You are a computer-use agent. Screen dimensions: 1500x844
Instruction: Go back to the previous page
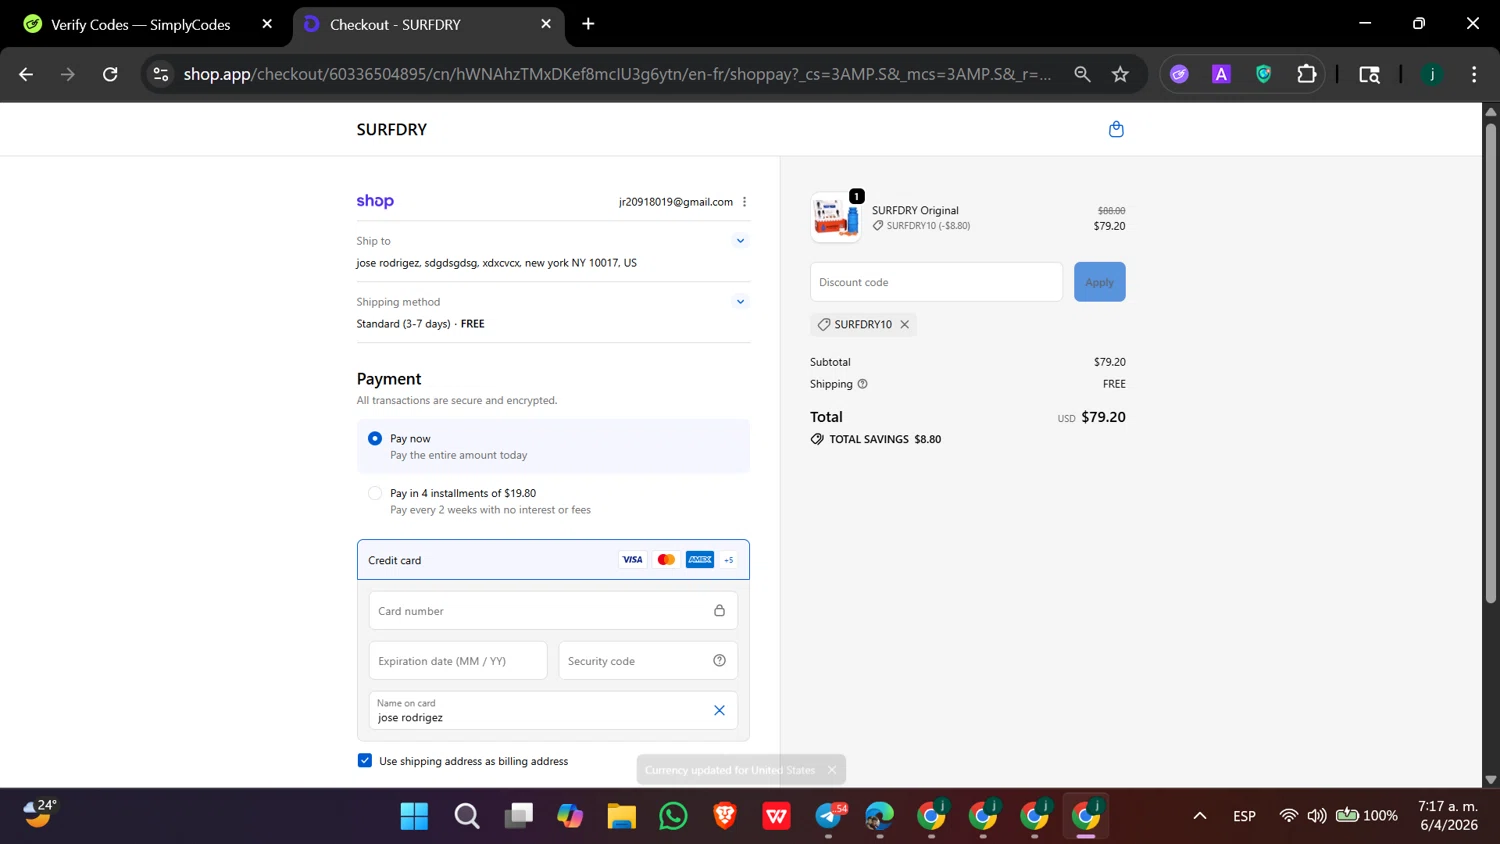click(26, 74)
